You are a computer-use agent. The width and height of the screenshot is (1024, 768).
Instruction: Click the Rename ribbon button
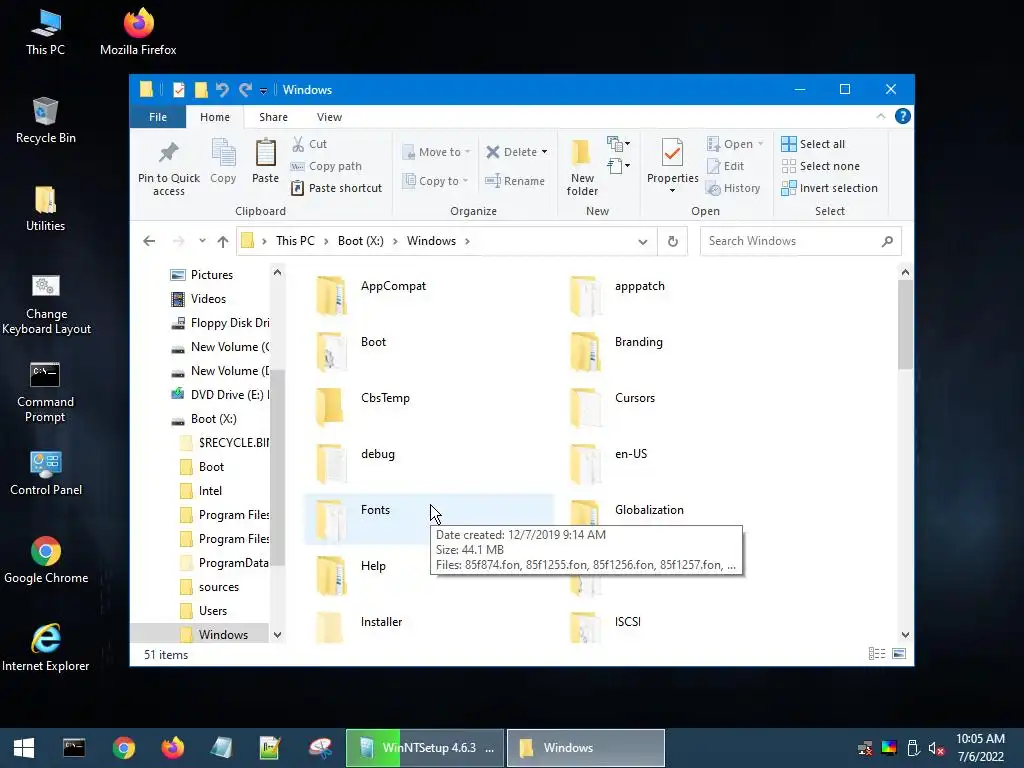[x=515, y=181]
